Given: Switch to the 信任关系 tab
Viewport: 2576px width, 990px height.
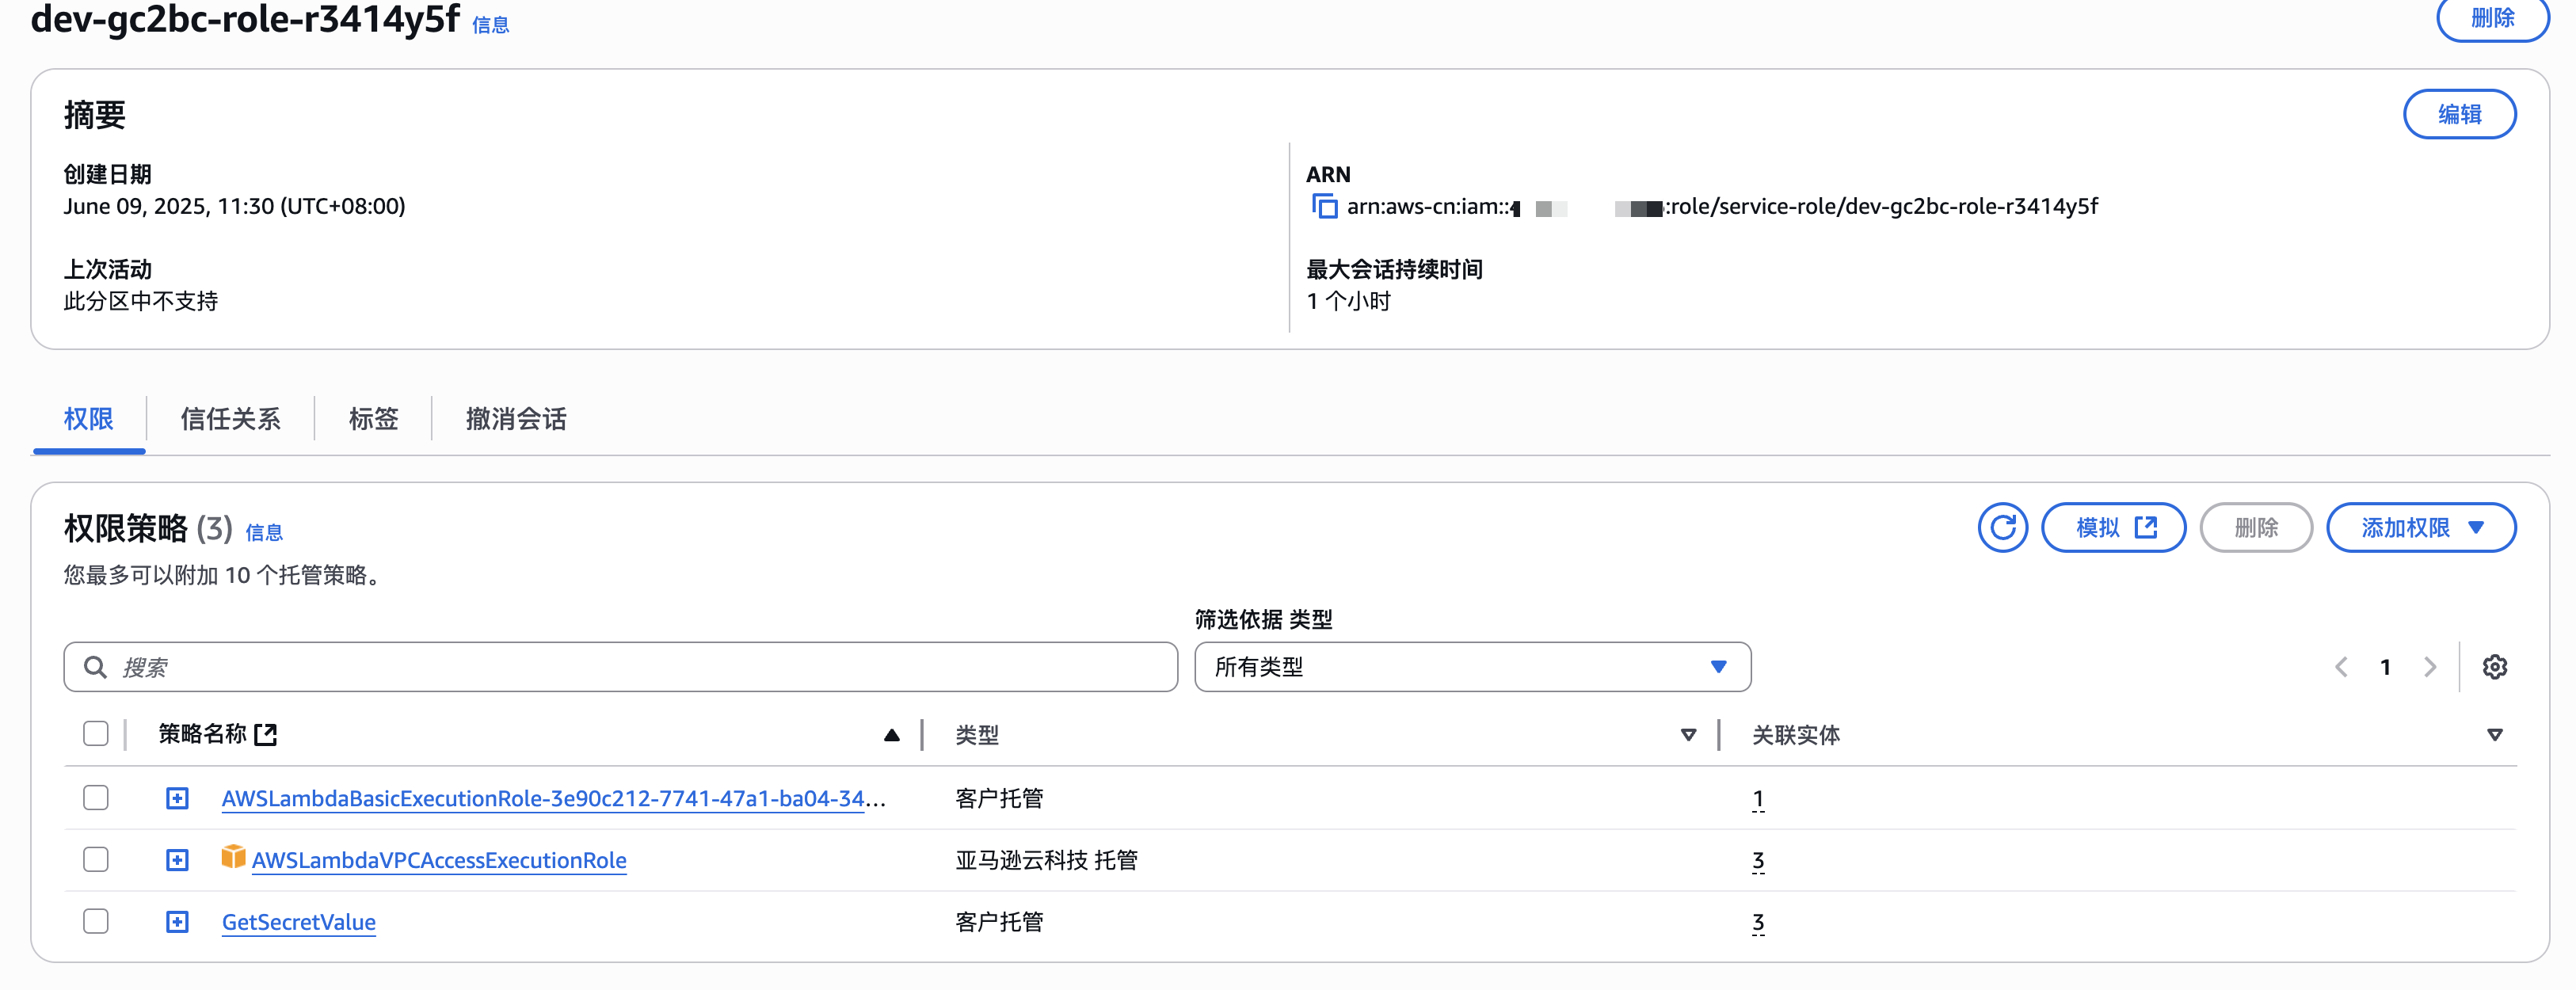Looking at the screenshot, I should (230, 419).
